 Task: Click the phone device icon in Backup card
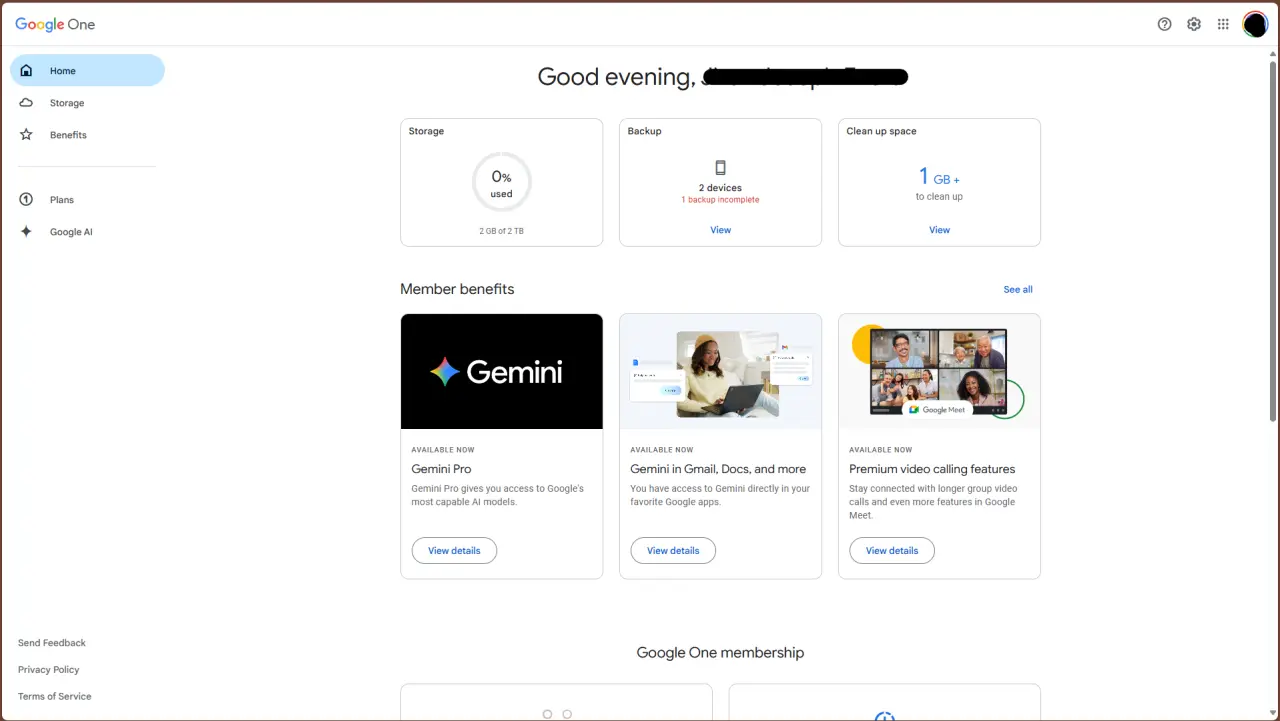(720, 168)
